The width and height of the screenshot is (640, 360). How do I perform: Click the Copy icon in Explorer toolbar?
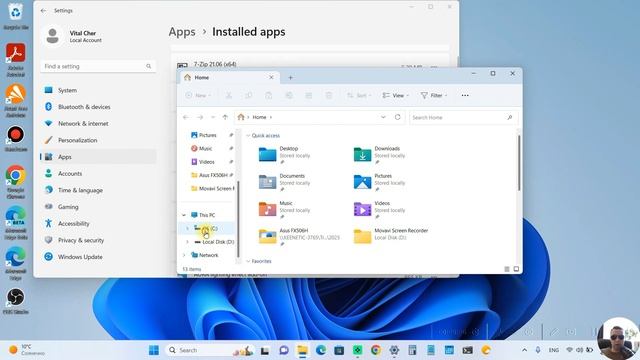click(x=249, y=96)
